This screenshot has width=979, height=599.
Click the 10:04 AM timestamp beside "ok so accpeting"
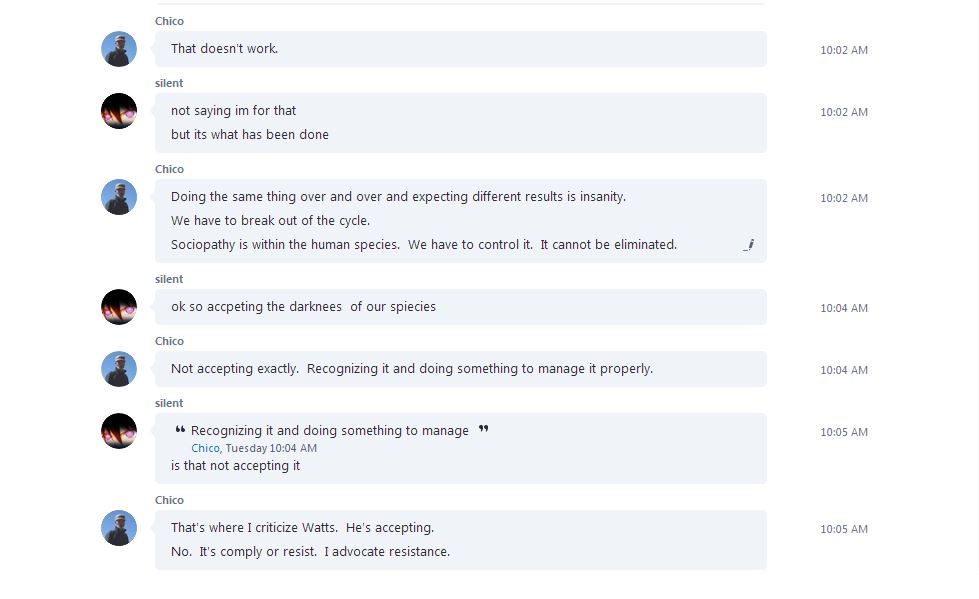[844, 308]
